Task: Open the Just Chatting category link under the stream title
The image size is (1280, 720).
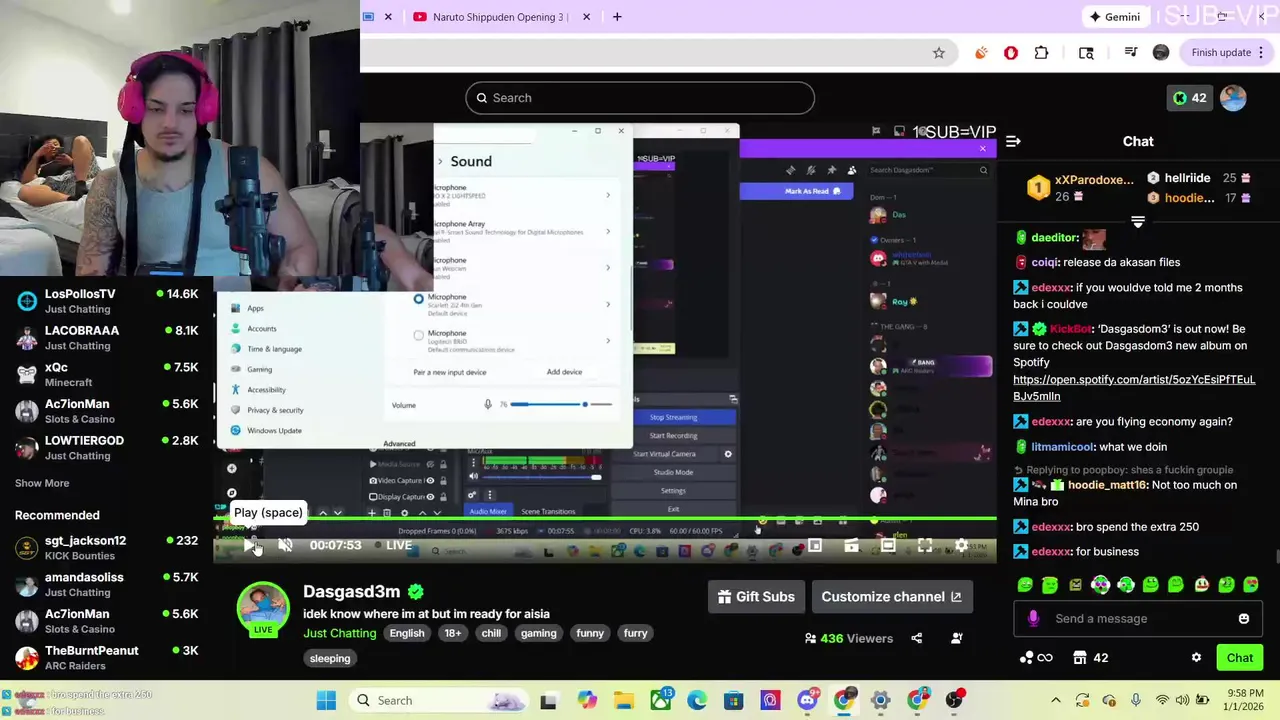Action: point(340,633)
